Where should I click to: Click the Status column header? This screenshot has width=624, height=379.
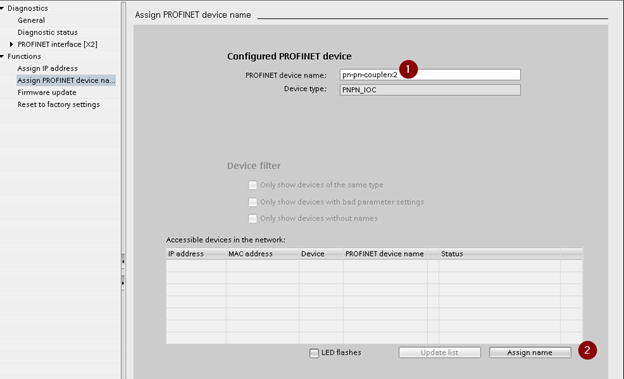[499, 254]
